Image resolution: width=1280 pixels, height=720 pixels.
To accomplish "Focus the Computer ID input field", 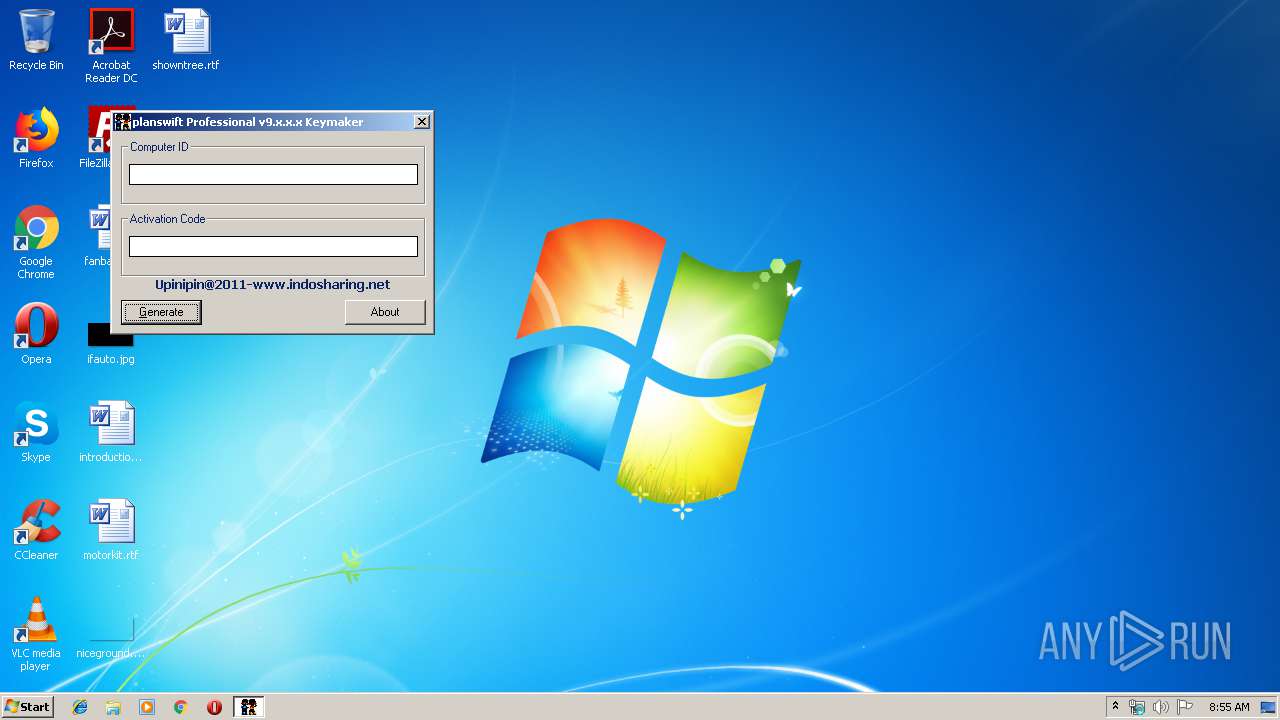I will click(273, 174).
